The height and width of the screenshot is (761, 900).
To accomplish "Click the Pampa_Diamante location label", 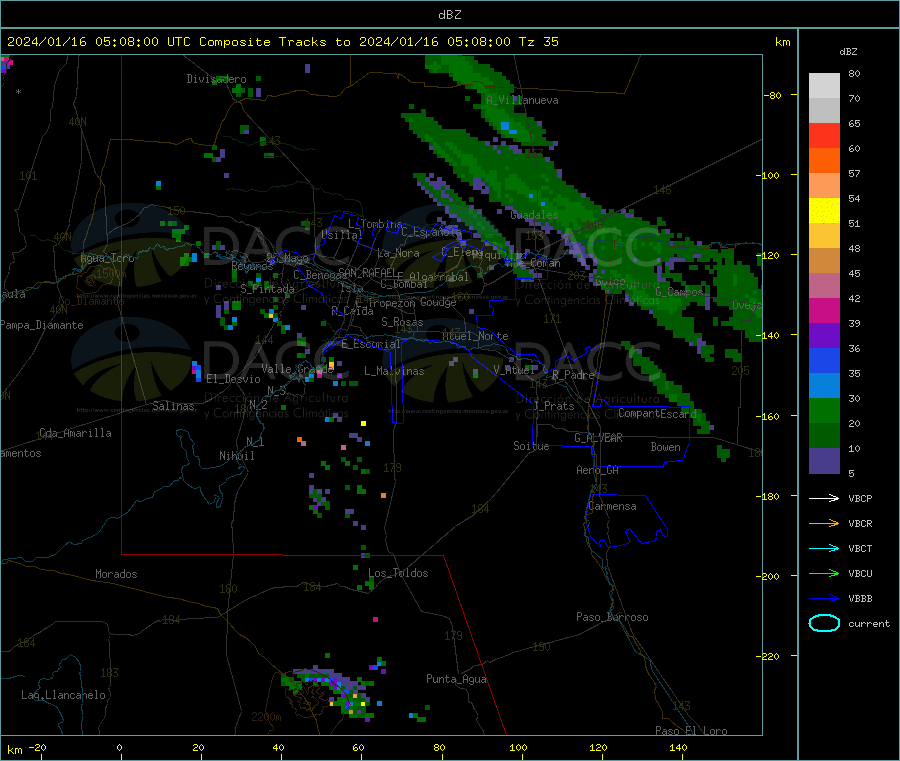I will [41, 325].
